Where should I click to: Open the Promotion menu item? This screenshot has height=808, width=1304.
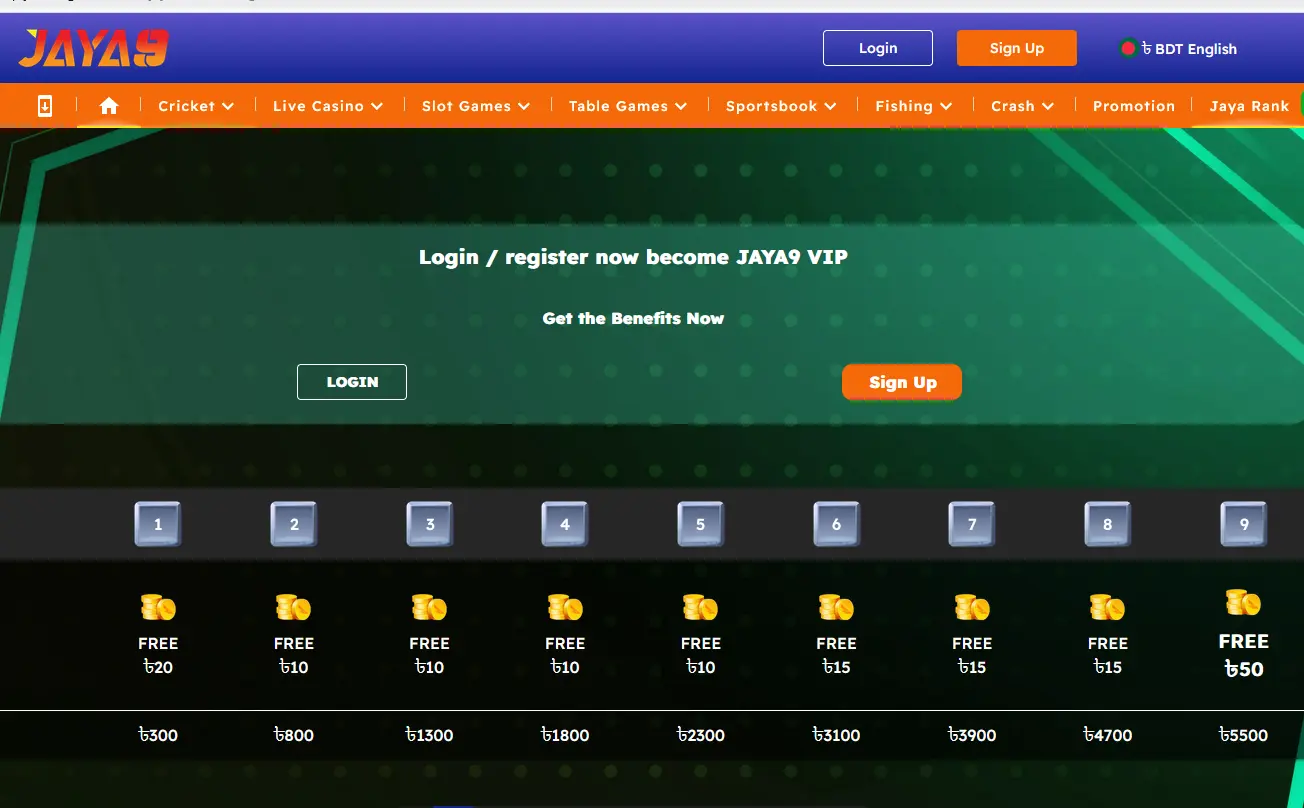coord(1134,106)
